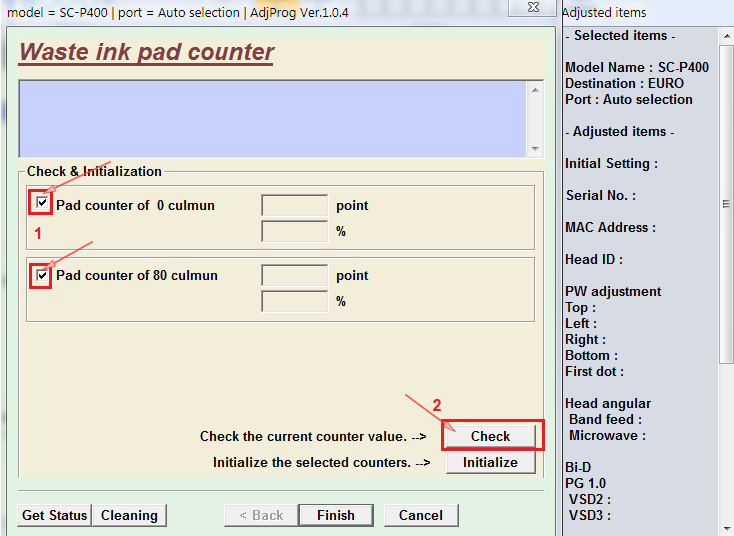Click the Adjusted items panel scroll-up arrow
Image resolution: width=734 pixels, height=536 pixels.
point(727,36)
